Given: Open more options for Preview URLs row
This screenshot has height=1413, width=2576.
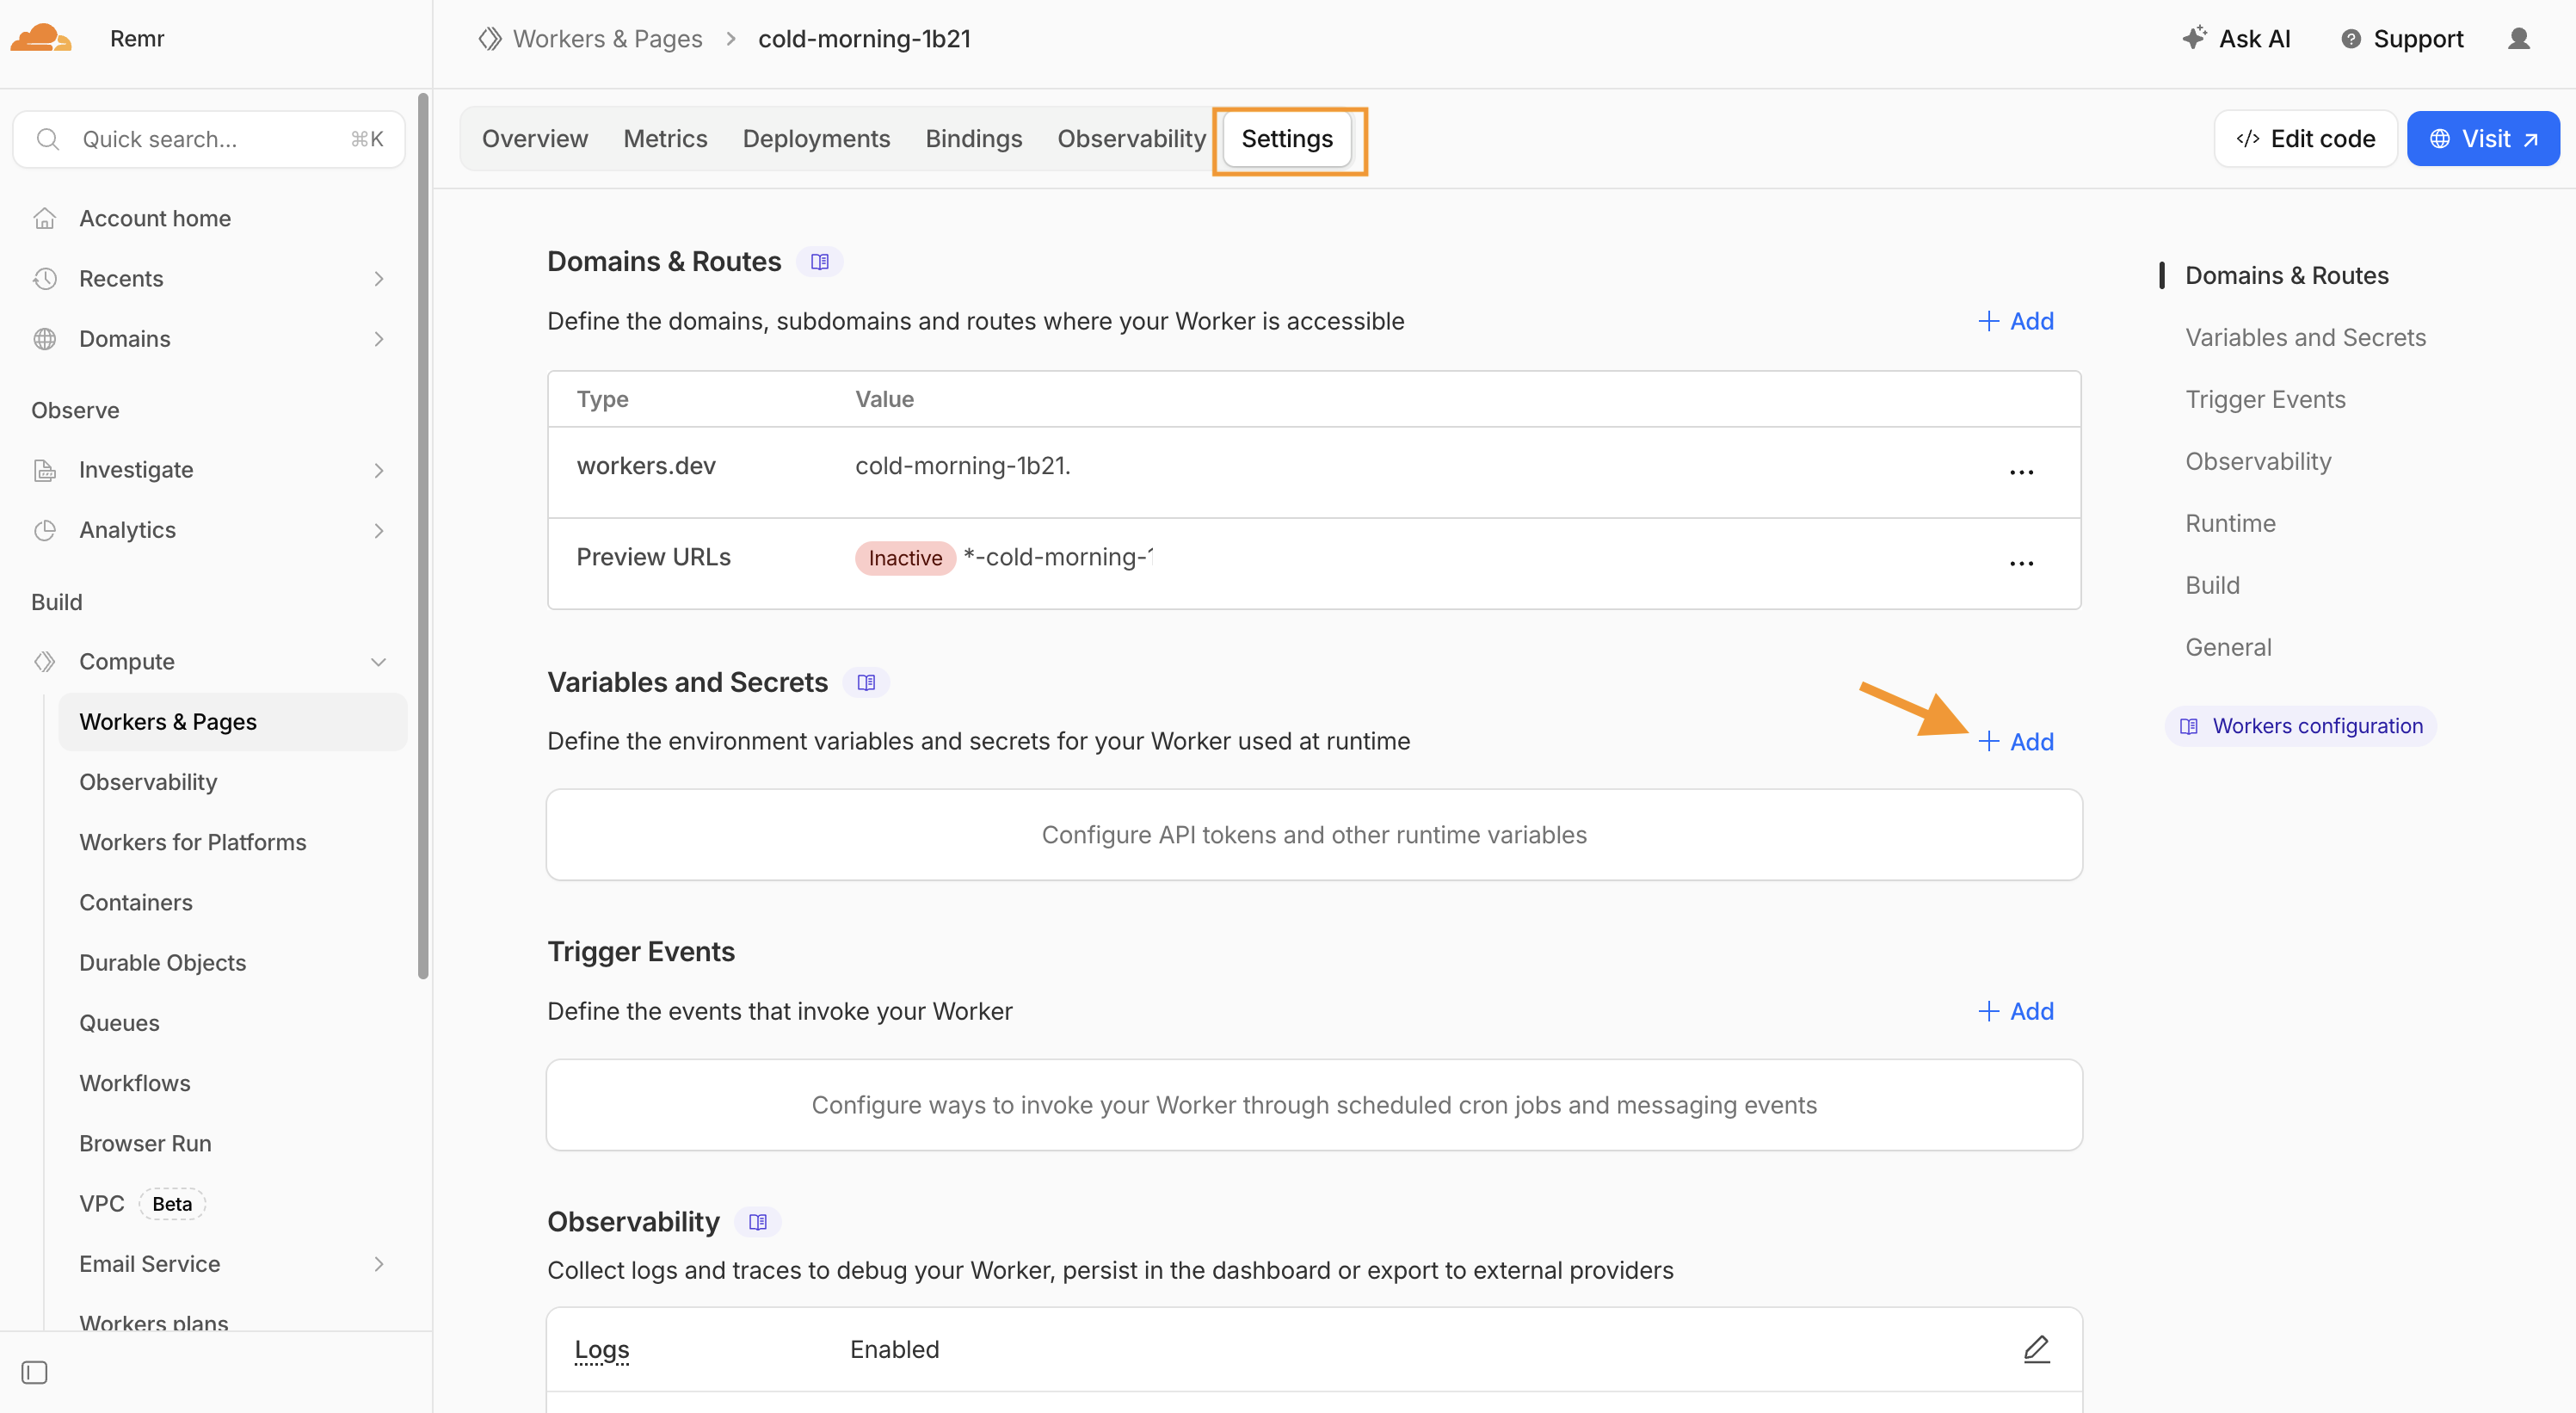Looking at the screenshot, I should point(2021,563).
